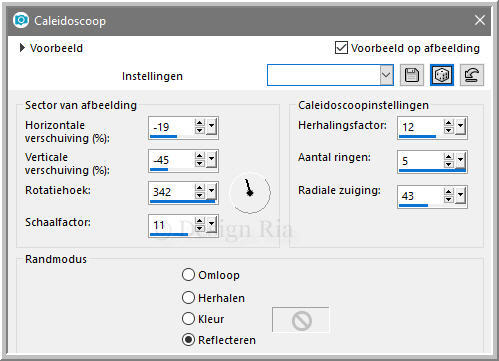Click the rotation angle dial
Image resolution: width=499 pixels, height=361 pixels.
250,193
